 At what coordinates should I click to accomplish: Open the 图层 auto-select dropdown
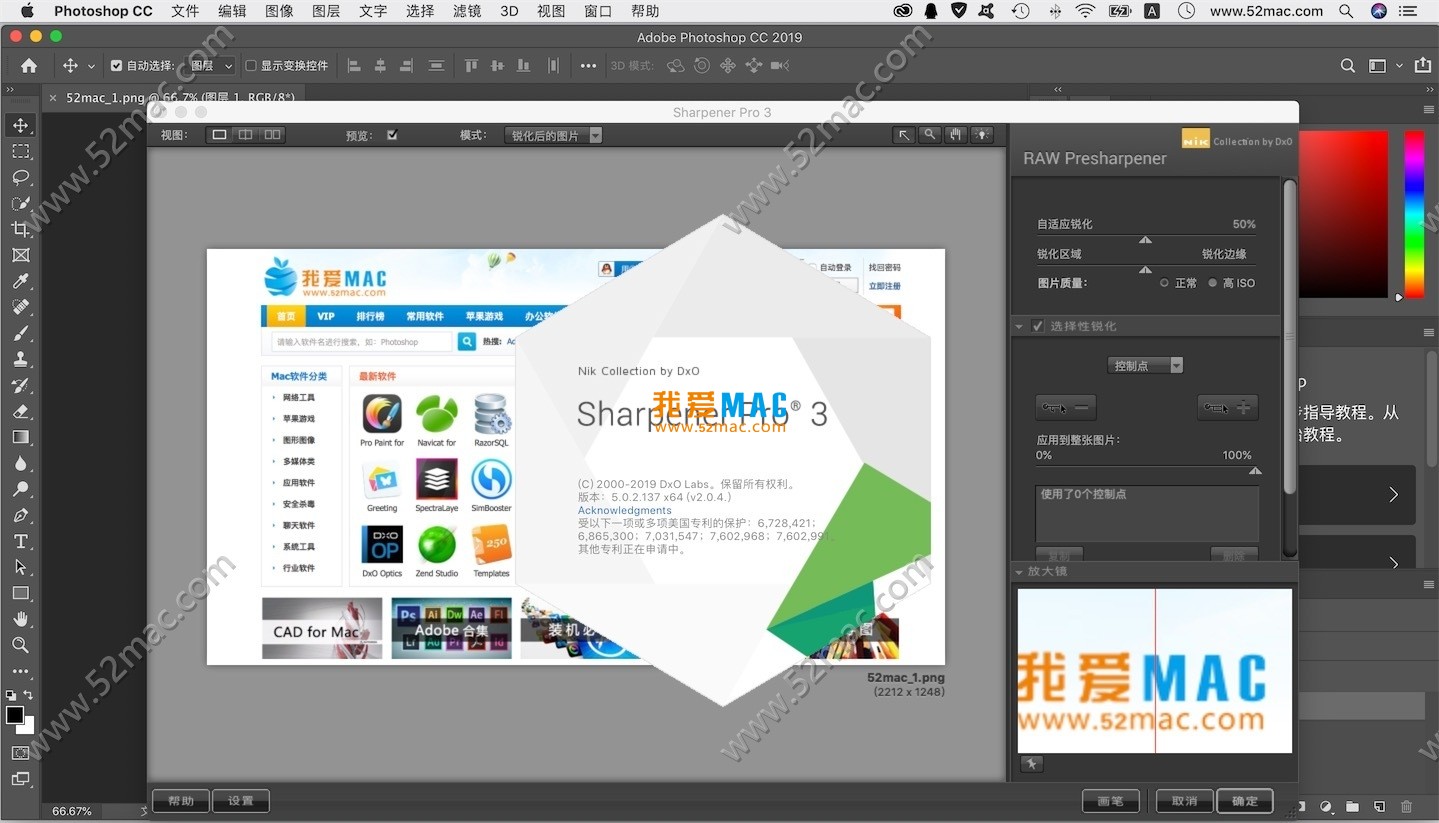coord(212,66)
